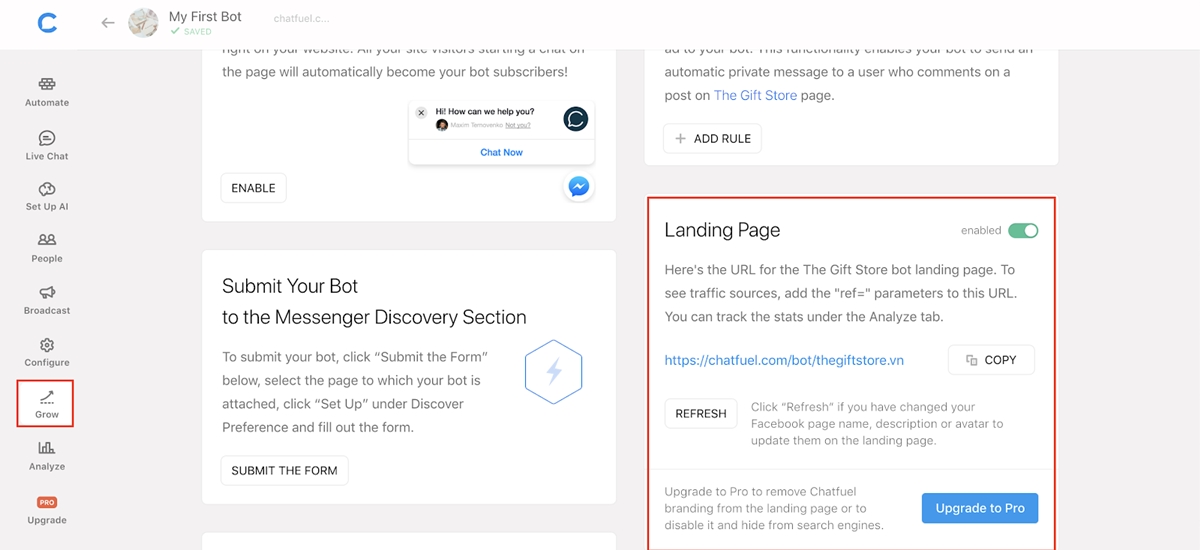This screenshot has width=1200, height=550.
Task: Select the Grow tab in sidebar
Action: [47, 404]
